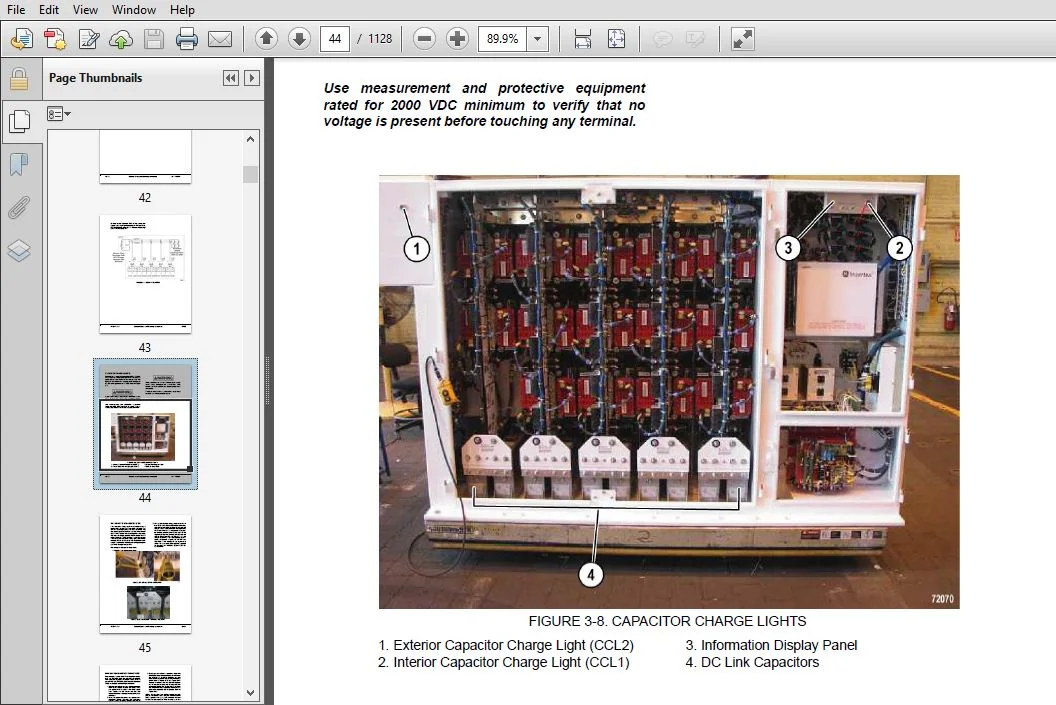Go to next page with down arrow
Screen dimensions: 1056x705
click(x=299, y=38)
